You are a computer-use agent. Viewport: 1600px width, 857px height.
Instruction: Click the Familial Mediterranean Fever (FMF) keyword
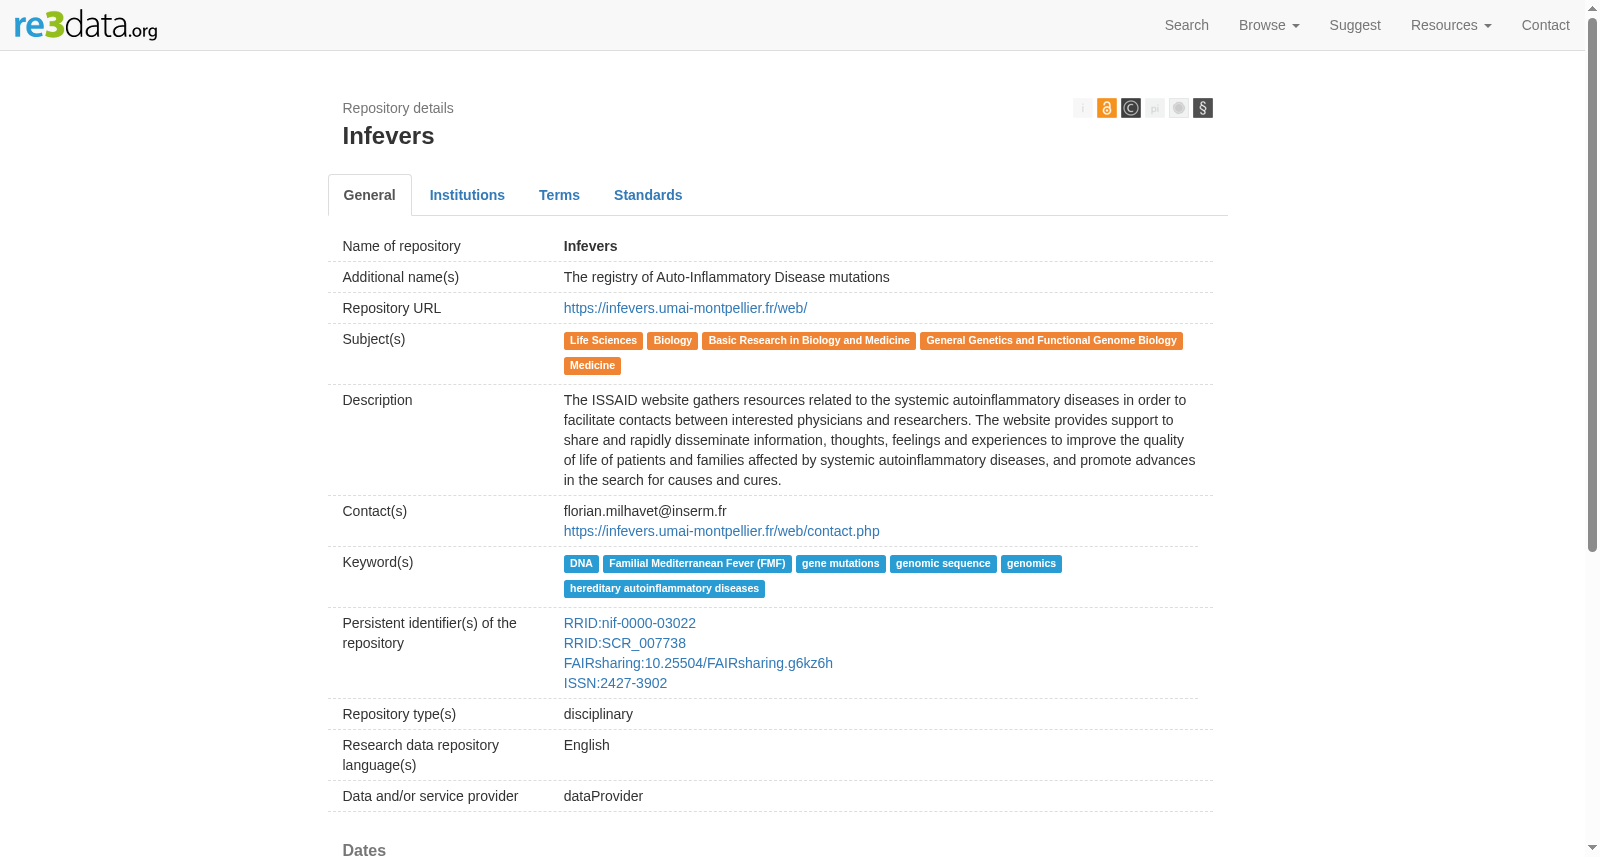point(697,564)
